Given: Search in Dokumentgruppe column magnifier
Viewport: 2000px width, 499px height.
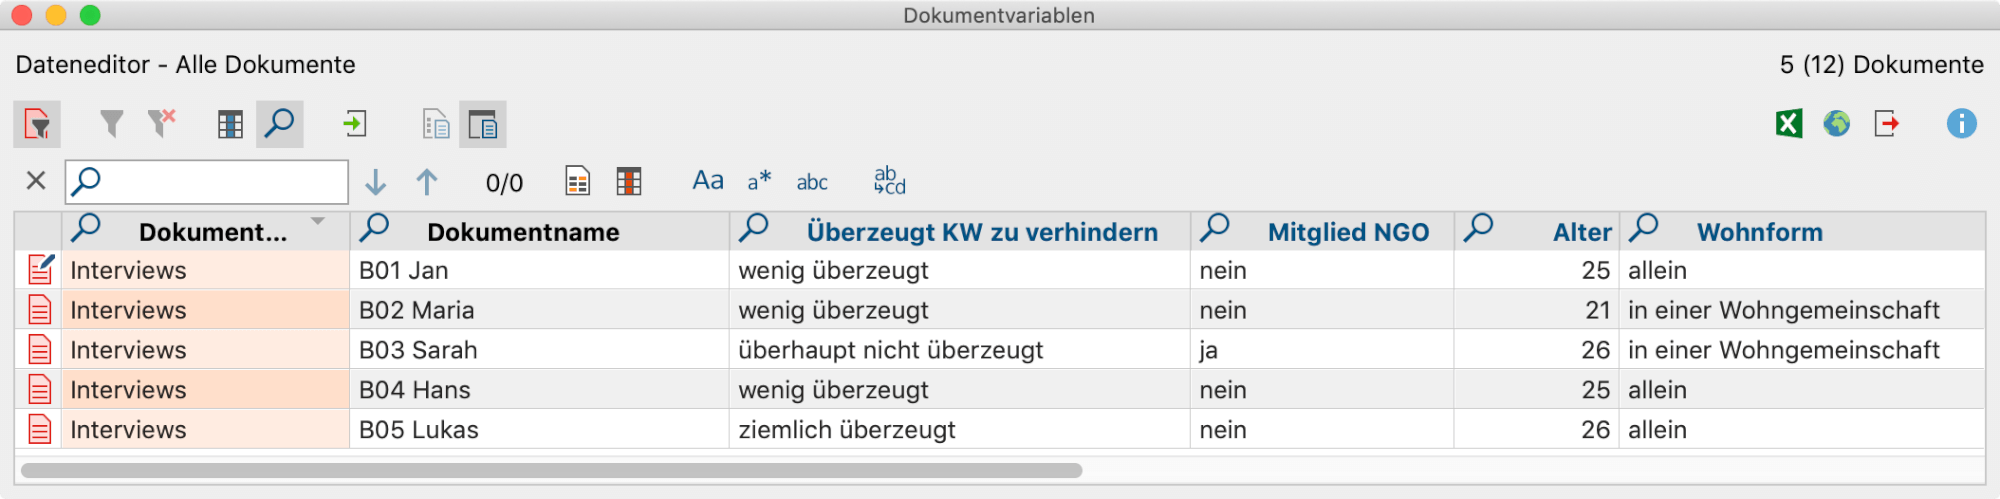Looking at the screenshot, I should click(x=87, y=228).
